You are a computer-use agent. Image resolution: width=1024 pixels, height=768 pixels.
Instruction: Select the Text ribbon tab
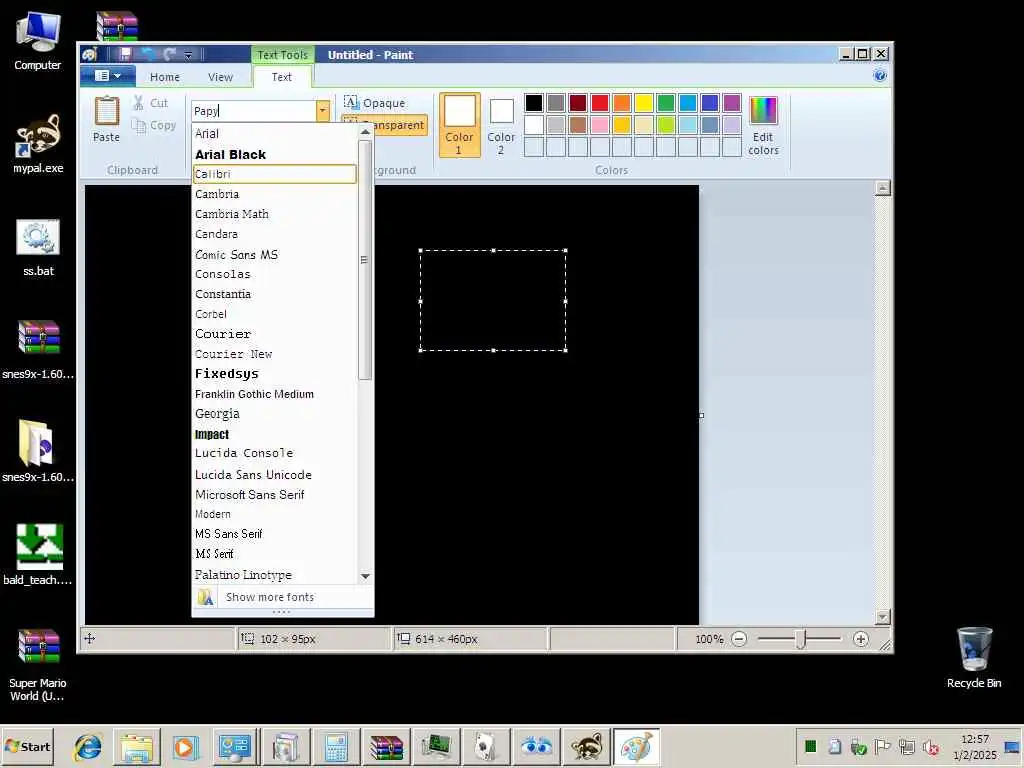pos(281,77)
